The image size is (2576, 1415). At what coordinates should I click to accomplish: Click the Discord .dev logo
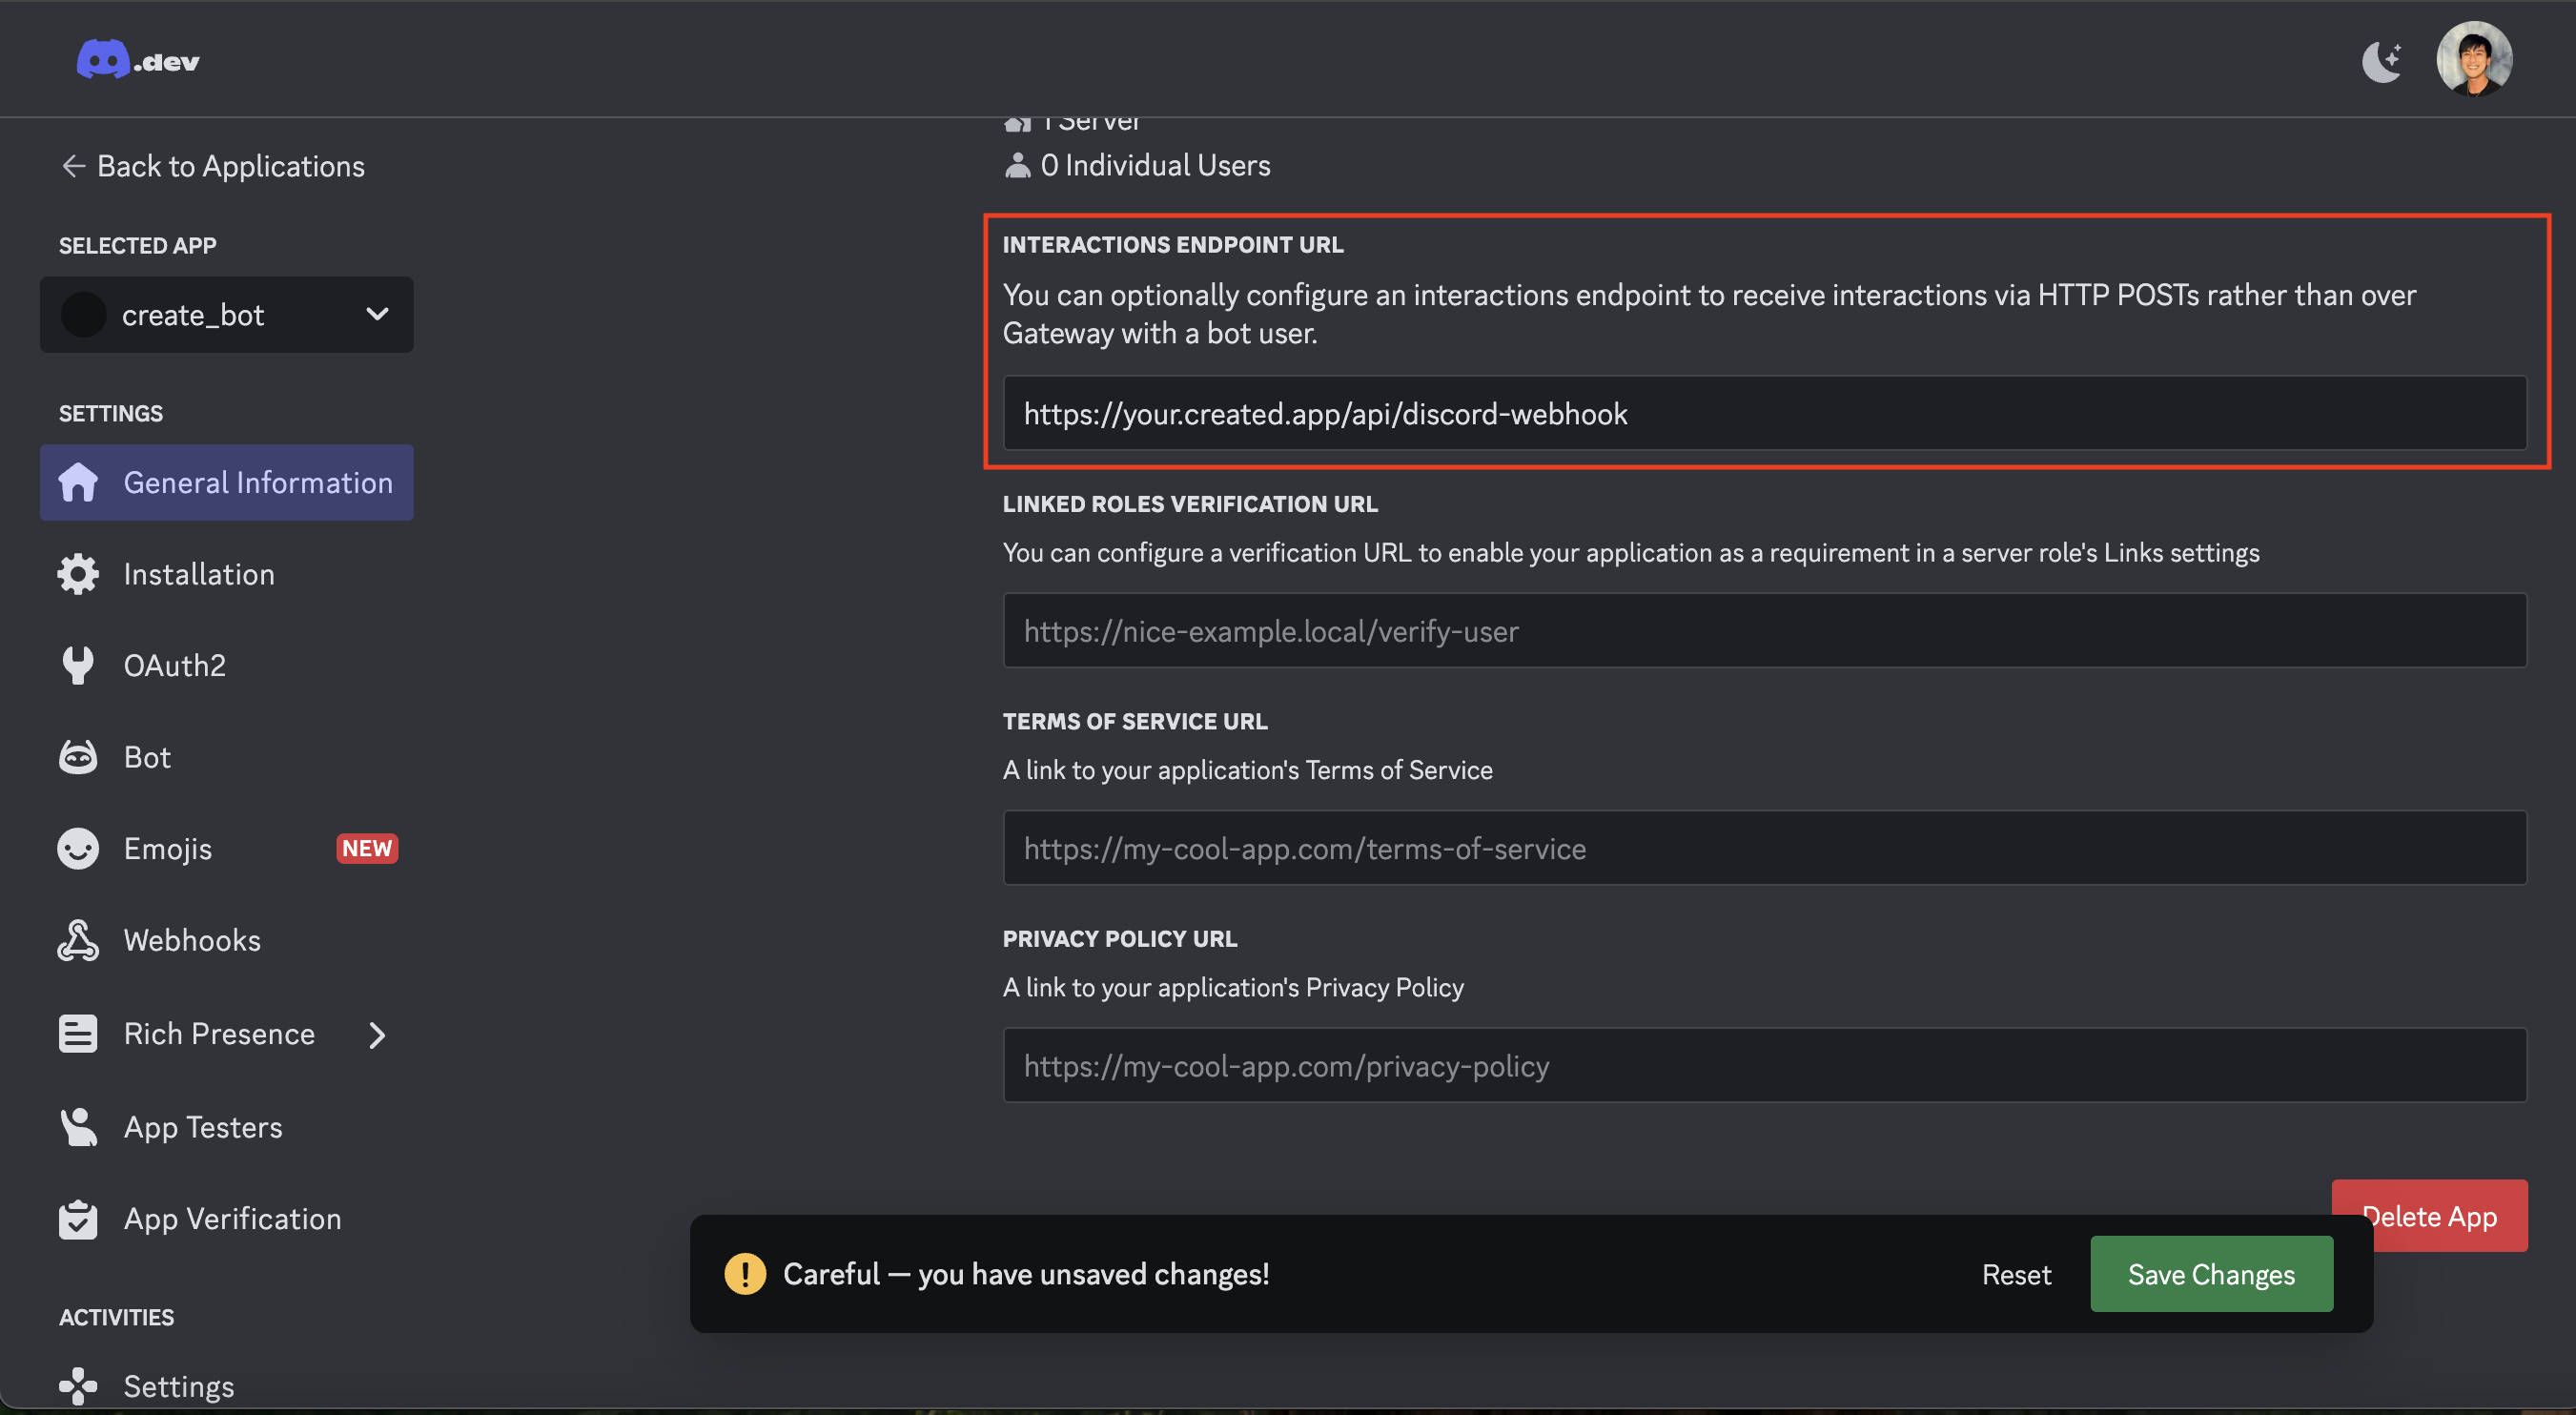(138, 60)
